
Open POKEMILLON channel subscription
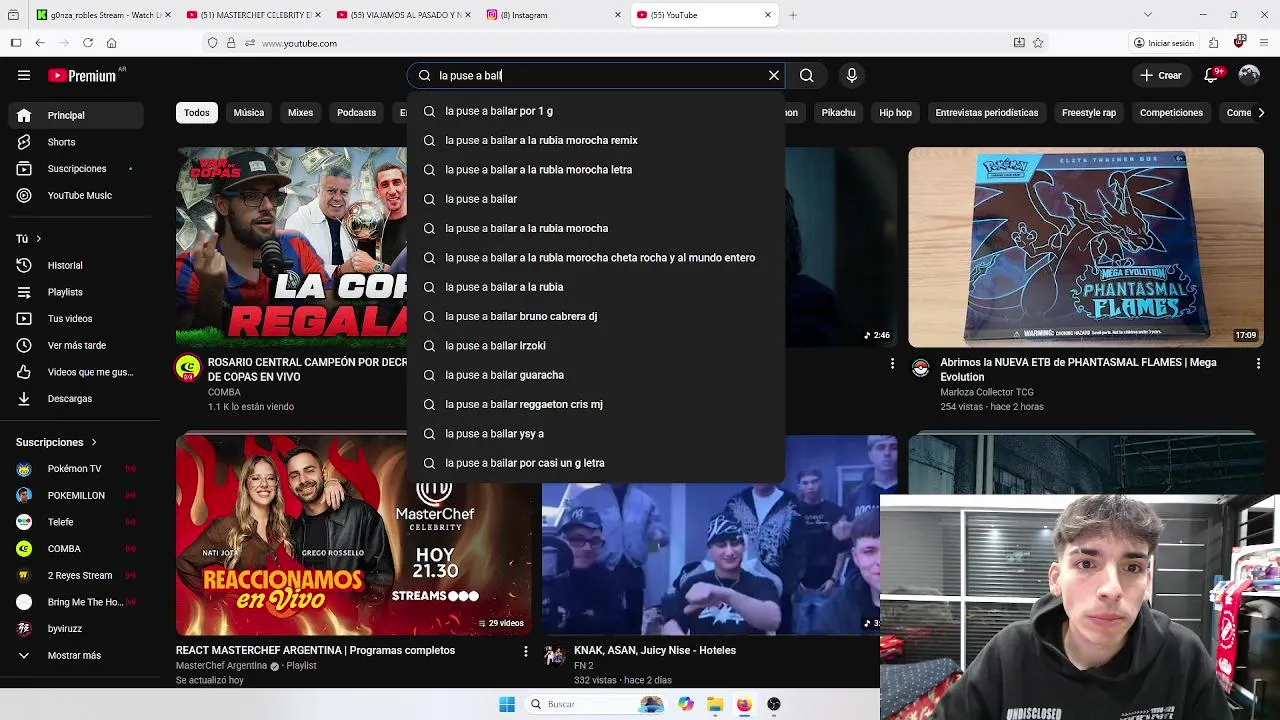click(76, 495)
